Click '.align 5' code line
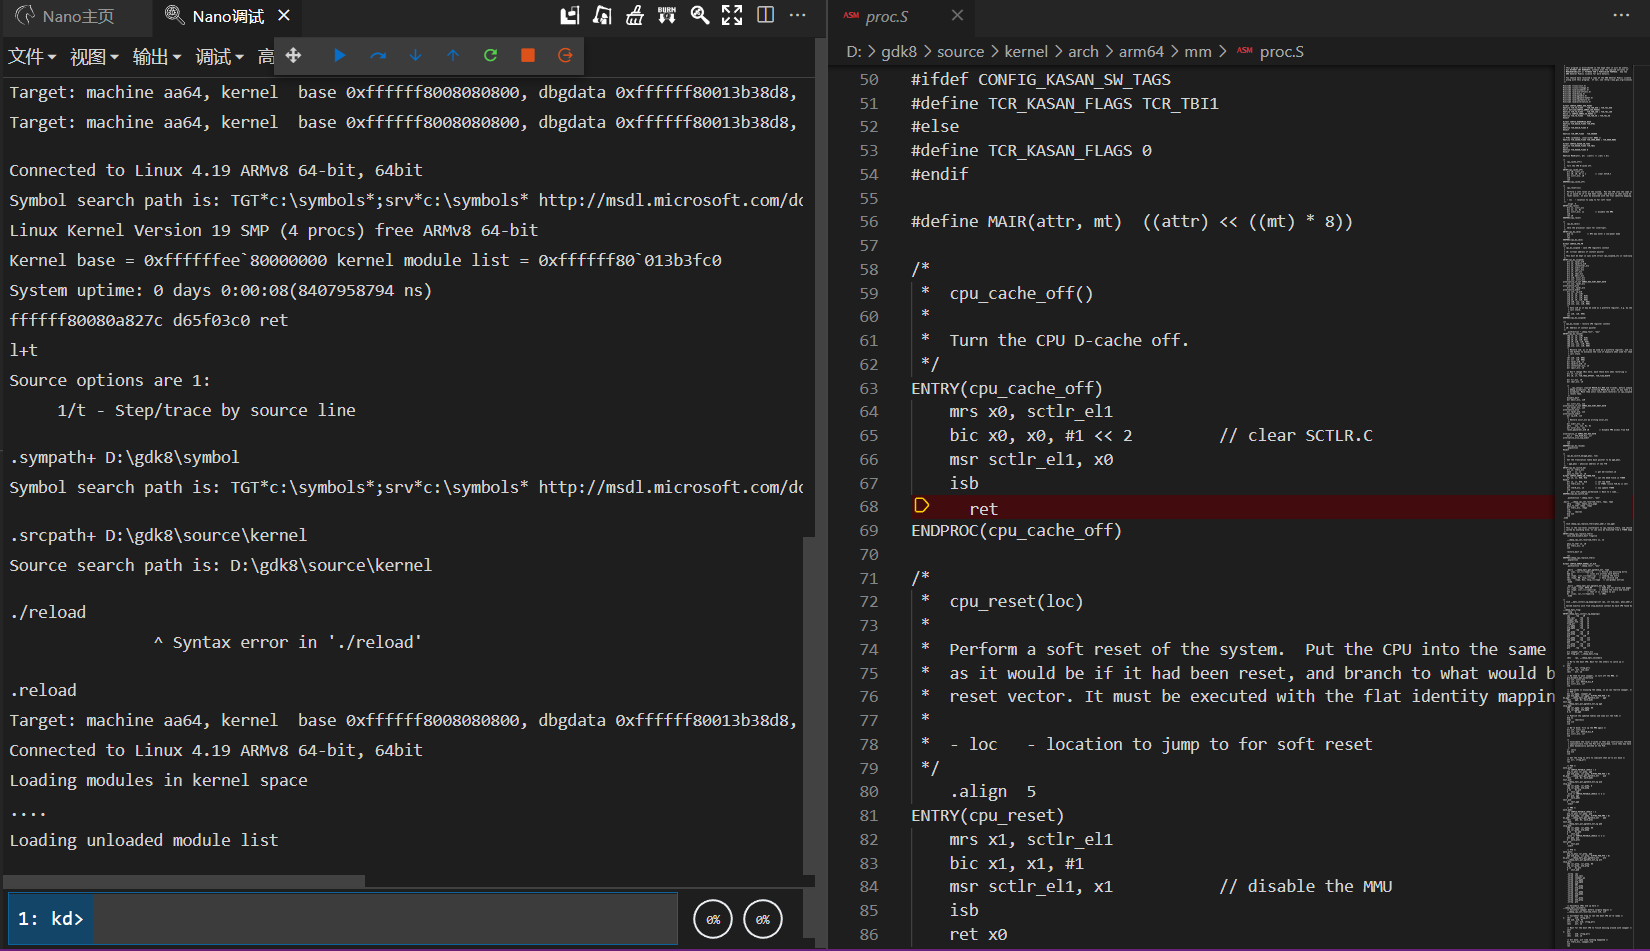The height and width of the screenshot is (951, 1650). pos(992,792)
